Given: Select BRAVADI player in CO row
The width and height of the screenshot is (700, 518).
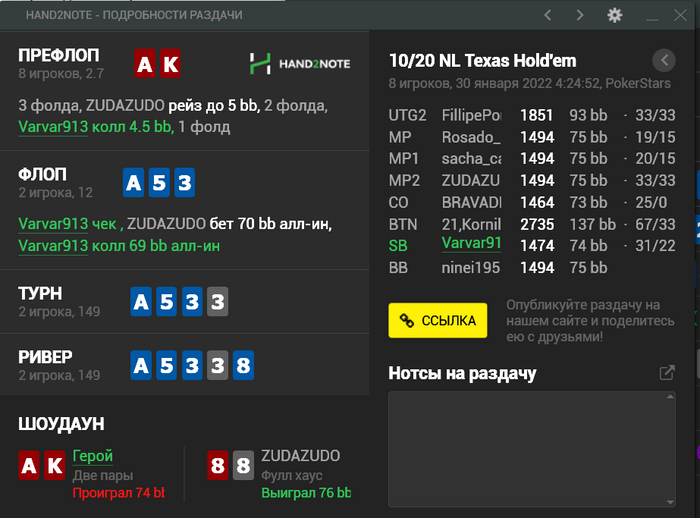Looking at the screenshot, I should pyautogui.click(x=471, y=202).
